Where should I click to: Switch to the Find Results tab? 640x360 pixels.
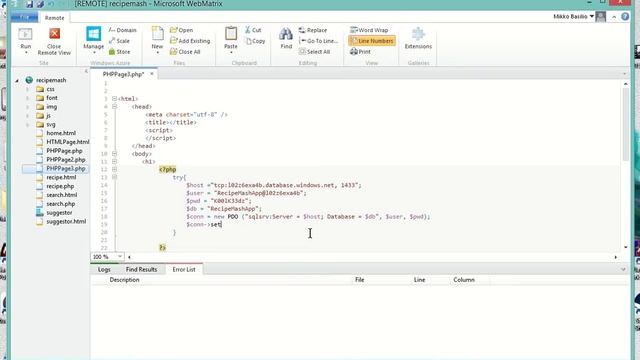(x=141, y=269)
